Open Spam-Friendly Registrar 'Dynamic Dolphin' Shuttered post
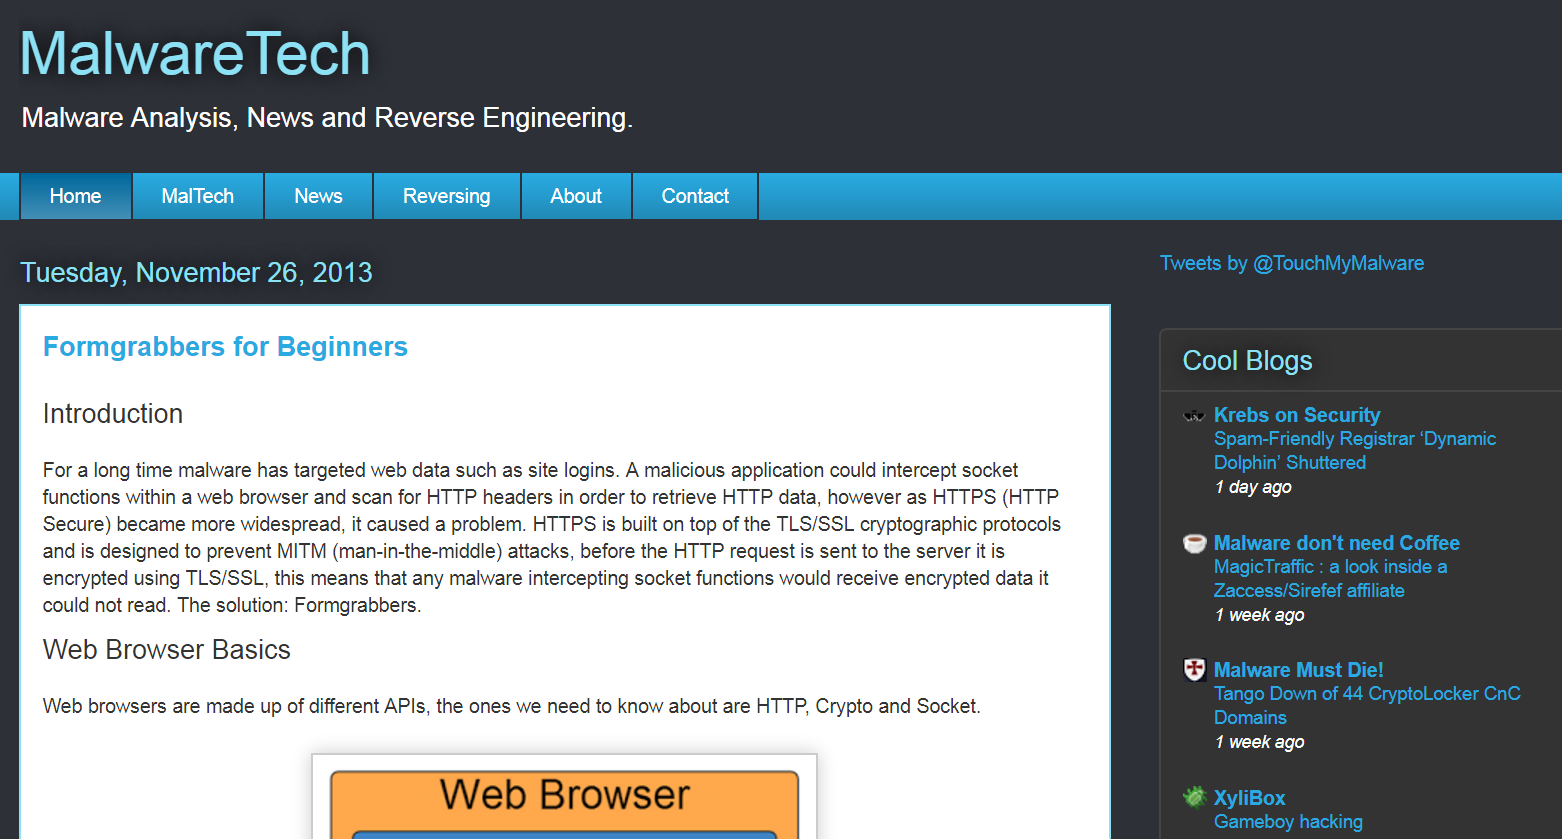 click(x=1355, y=451)
